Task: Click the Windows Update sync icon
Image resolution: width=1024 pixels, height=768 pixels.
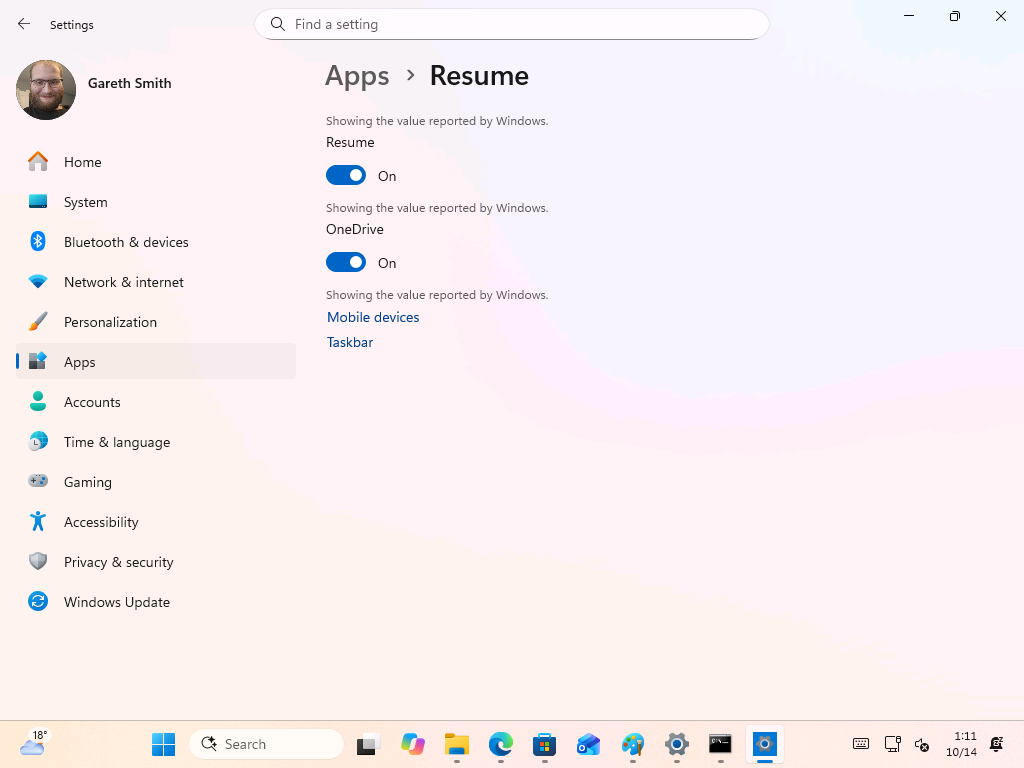Action: point(38,601)
